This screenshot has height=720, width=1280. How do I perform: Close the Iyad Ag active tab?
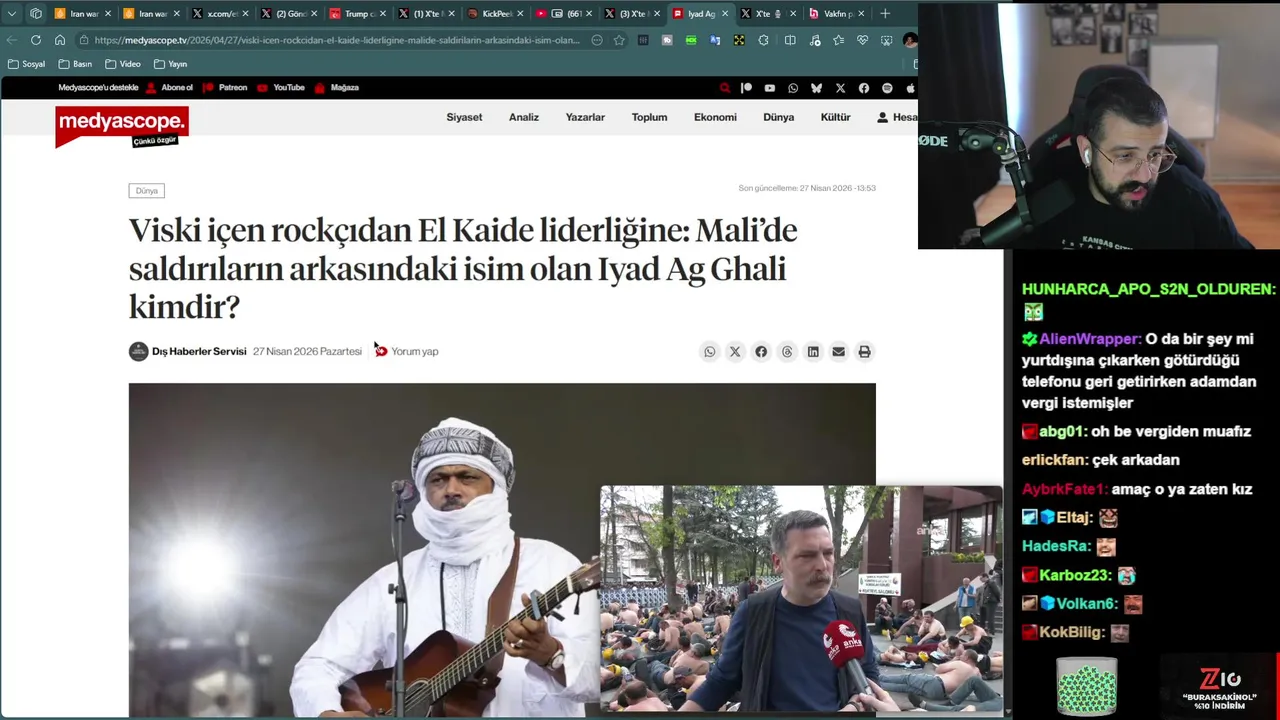tap(725, 14)
